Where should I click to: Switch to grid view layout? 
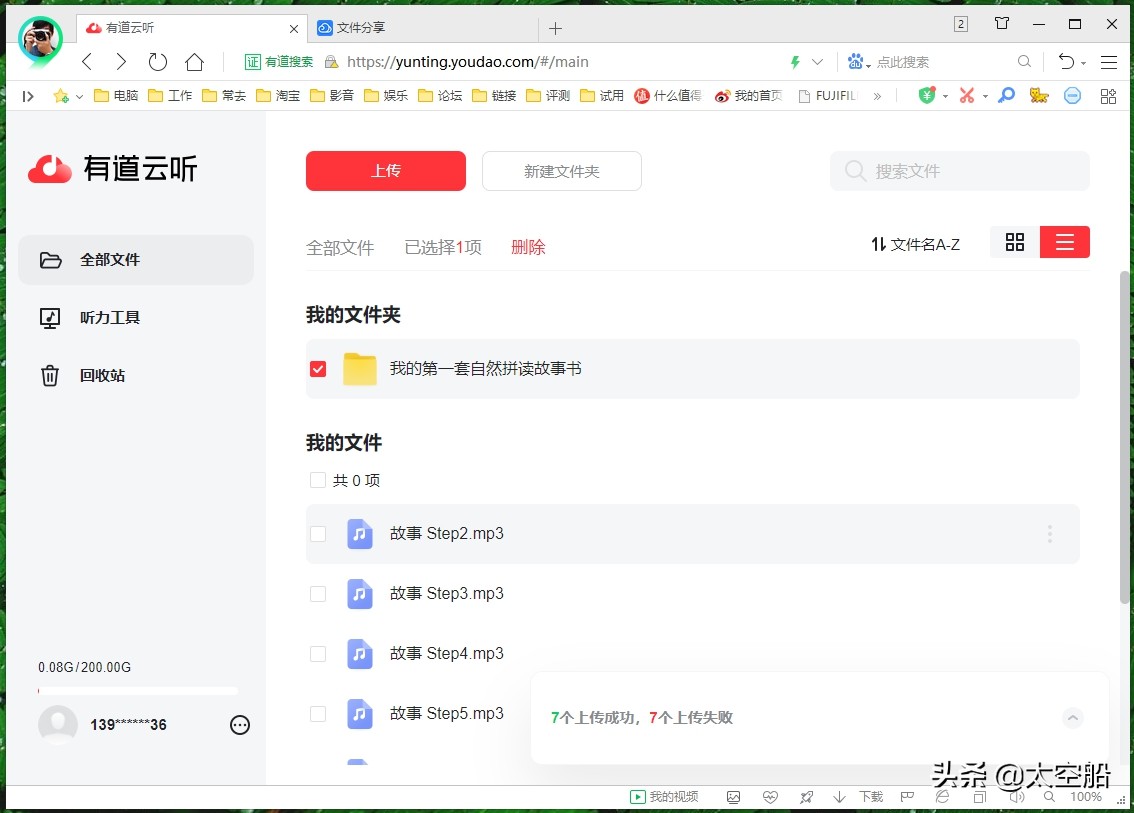(x=1015, y=242)
